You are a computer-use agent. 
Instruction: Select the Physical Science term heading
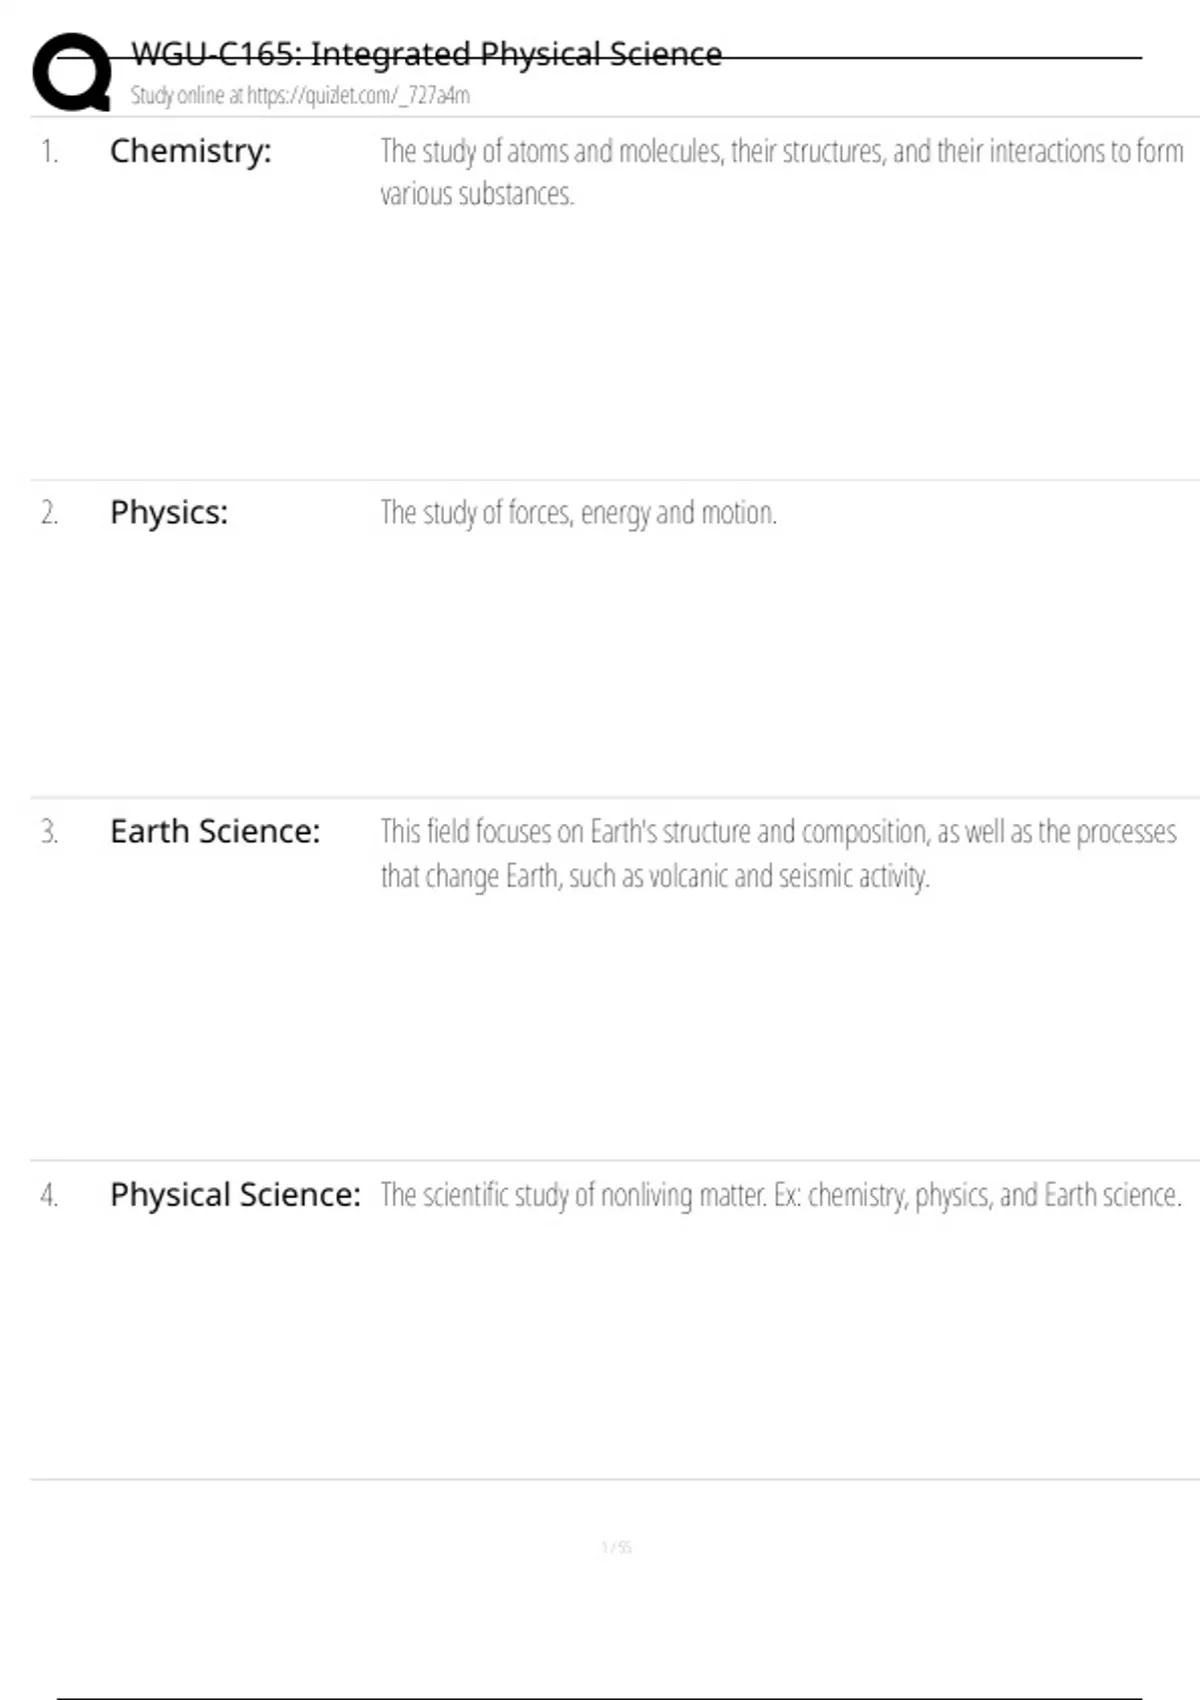tap(235, 1195)
